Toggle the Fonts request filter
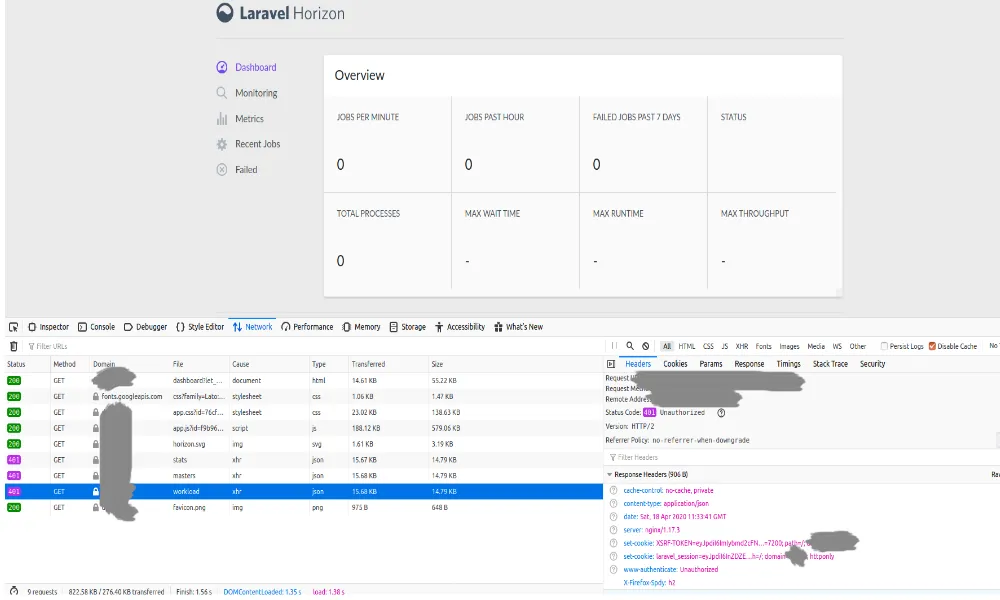Screen dimensions: 1000x600 pos(763,346)
